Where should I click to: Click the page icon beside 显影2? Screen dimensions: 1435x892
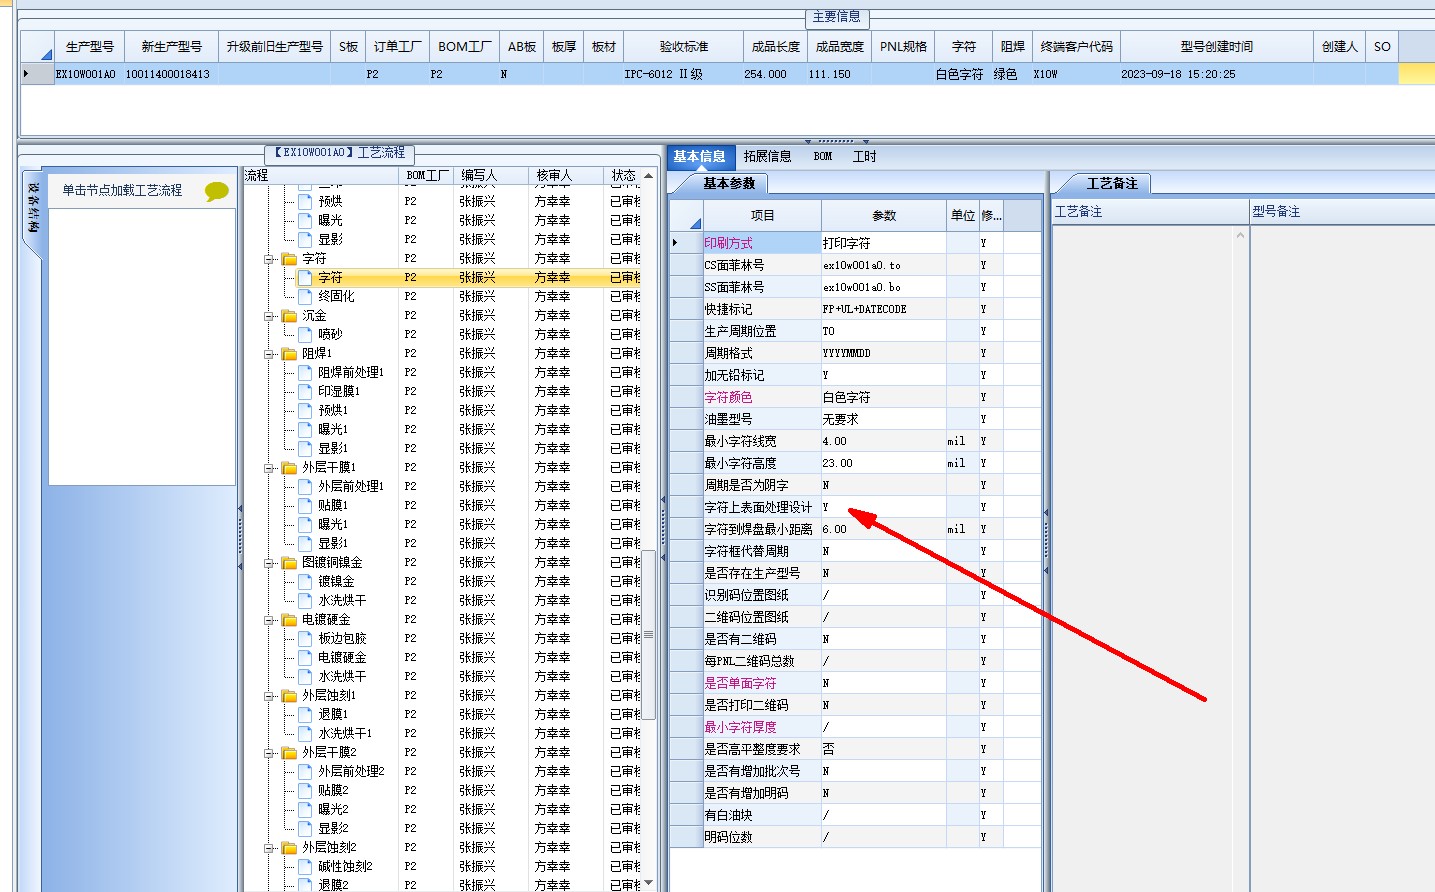coord(305,829)
